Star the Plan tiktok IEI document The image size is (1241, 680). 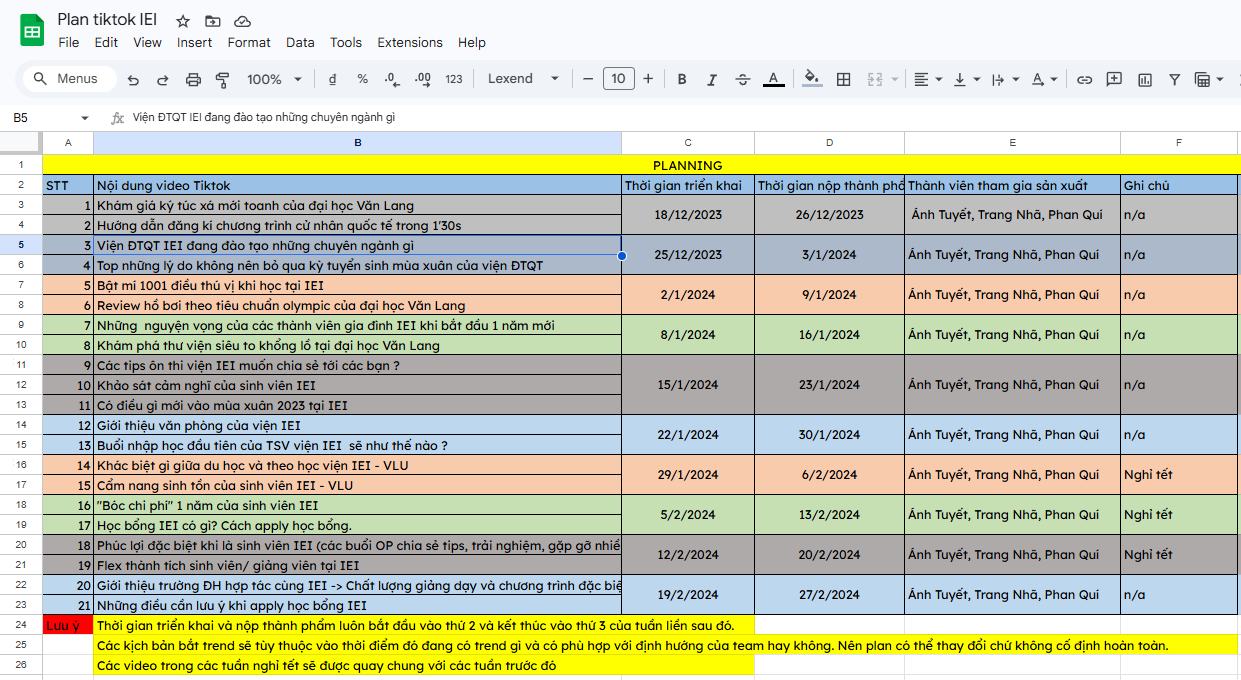click(x=182, y=21)
